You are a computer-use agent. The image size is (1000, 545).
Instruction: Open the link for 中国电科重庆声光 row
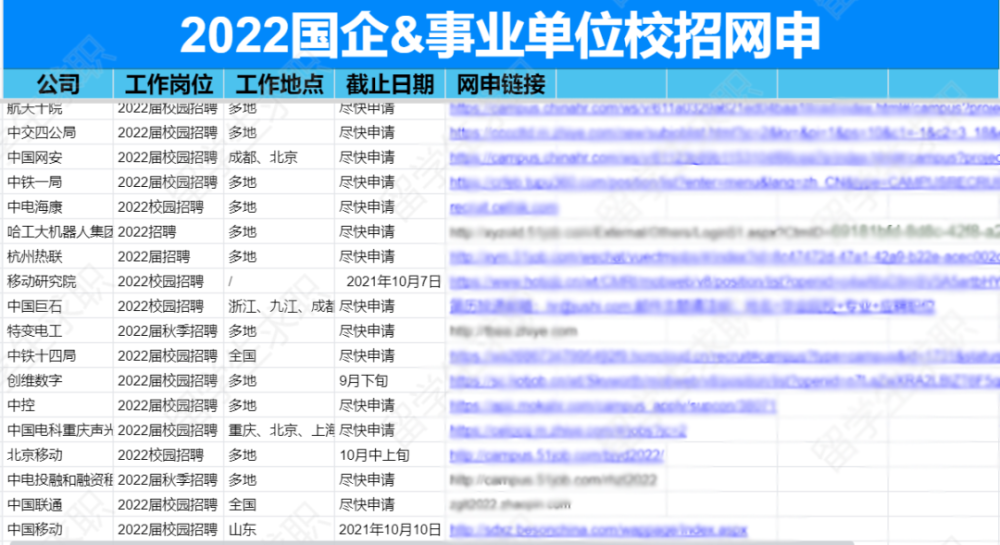(568, 431)
